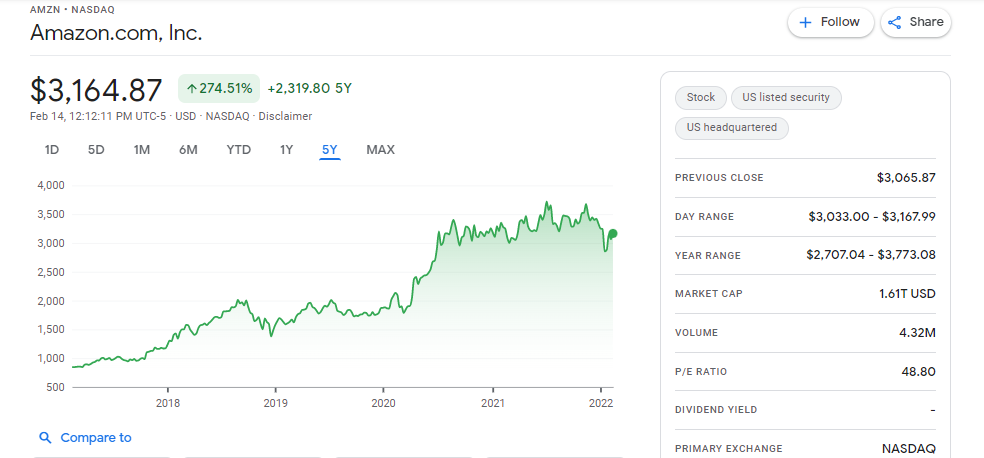Click the YEAR RANGE label
The image size is (984, 458).
708,255
